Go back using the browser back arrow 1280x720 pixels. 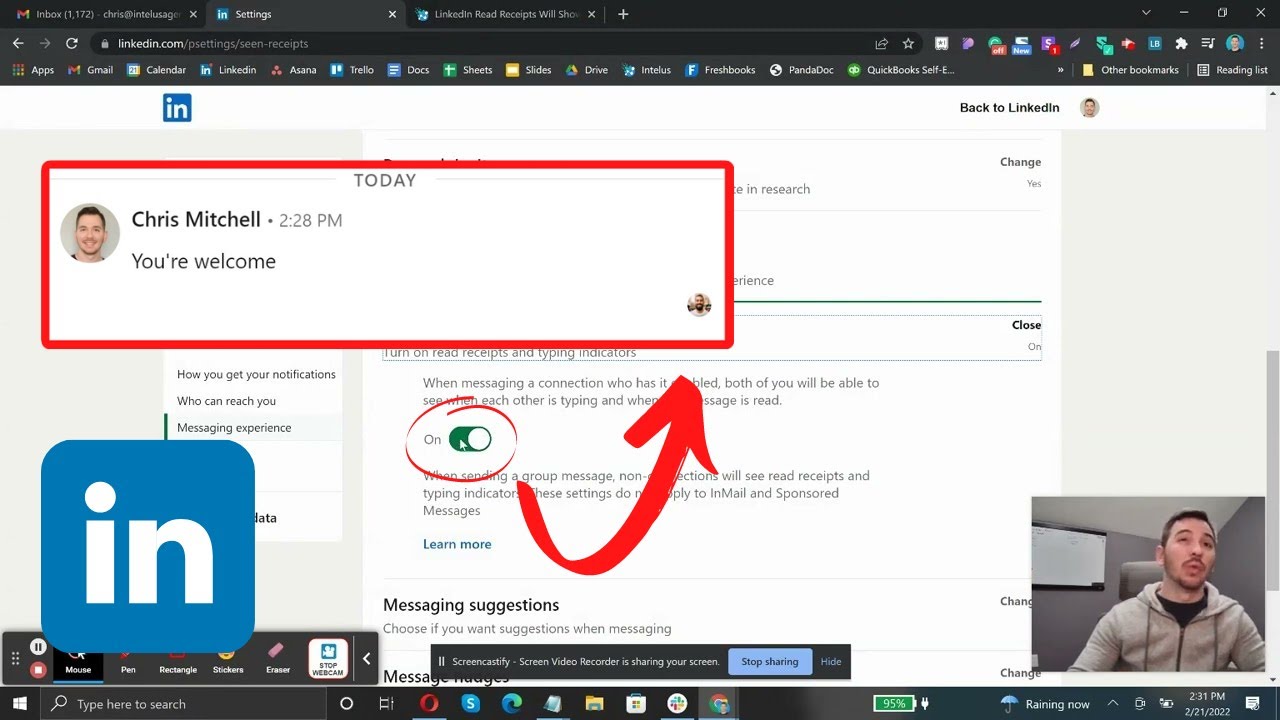(18, 44)
